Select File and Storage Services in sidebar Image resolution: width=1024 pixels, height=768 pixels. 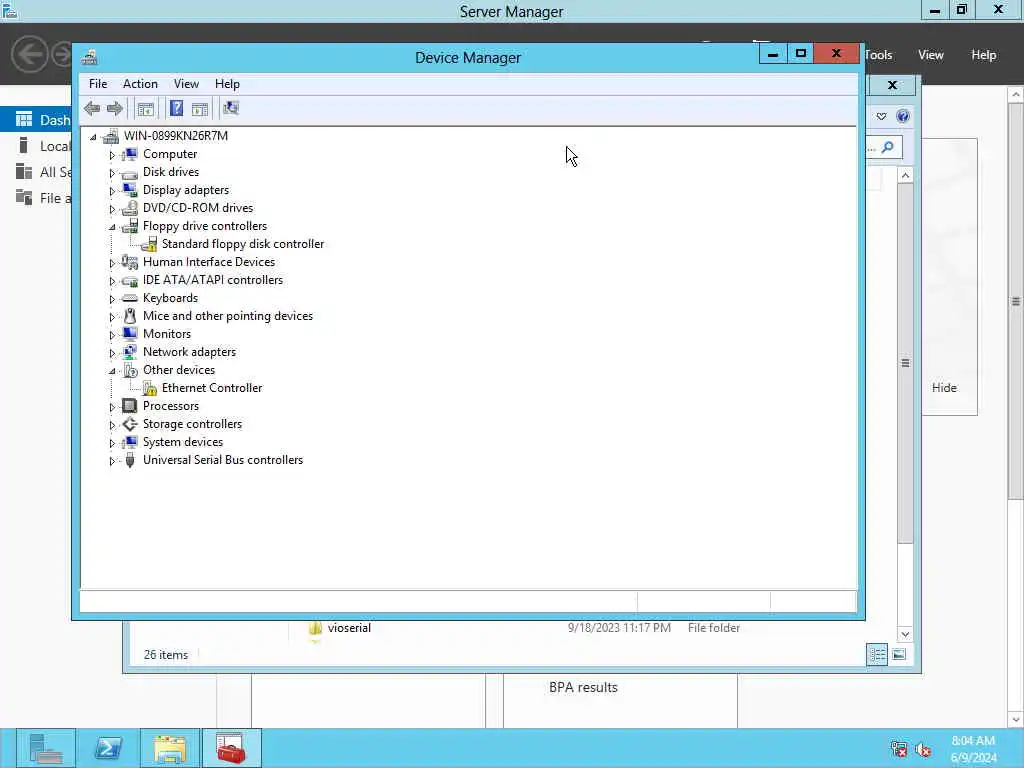37,198
